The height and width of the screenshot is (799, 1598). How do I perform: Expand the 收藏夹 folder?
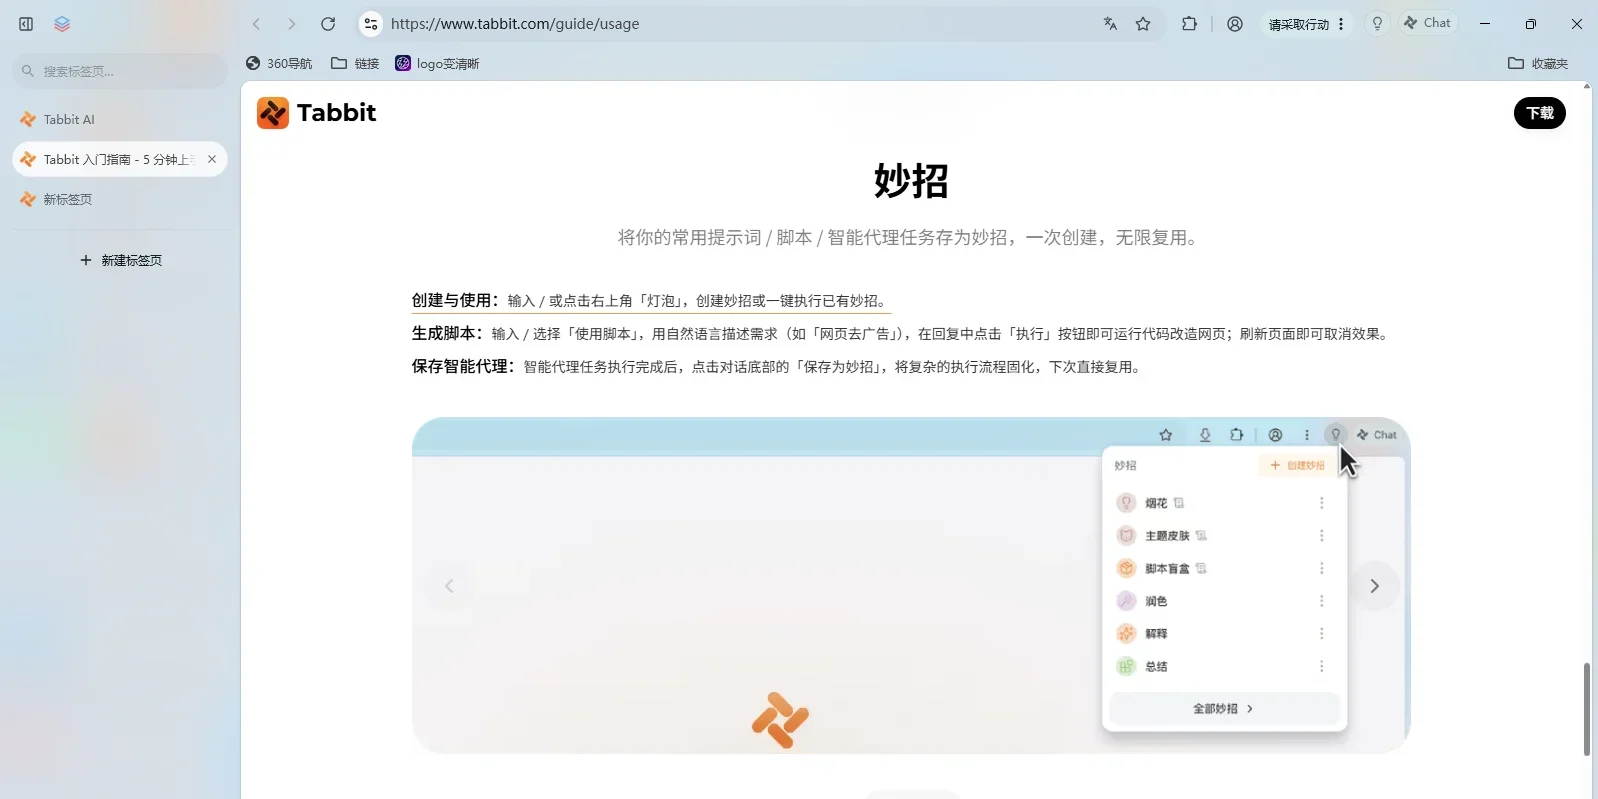(x=1538, y=64)
